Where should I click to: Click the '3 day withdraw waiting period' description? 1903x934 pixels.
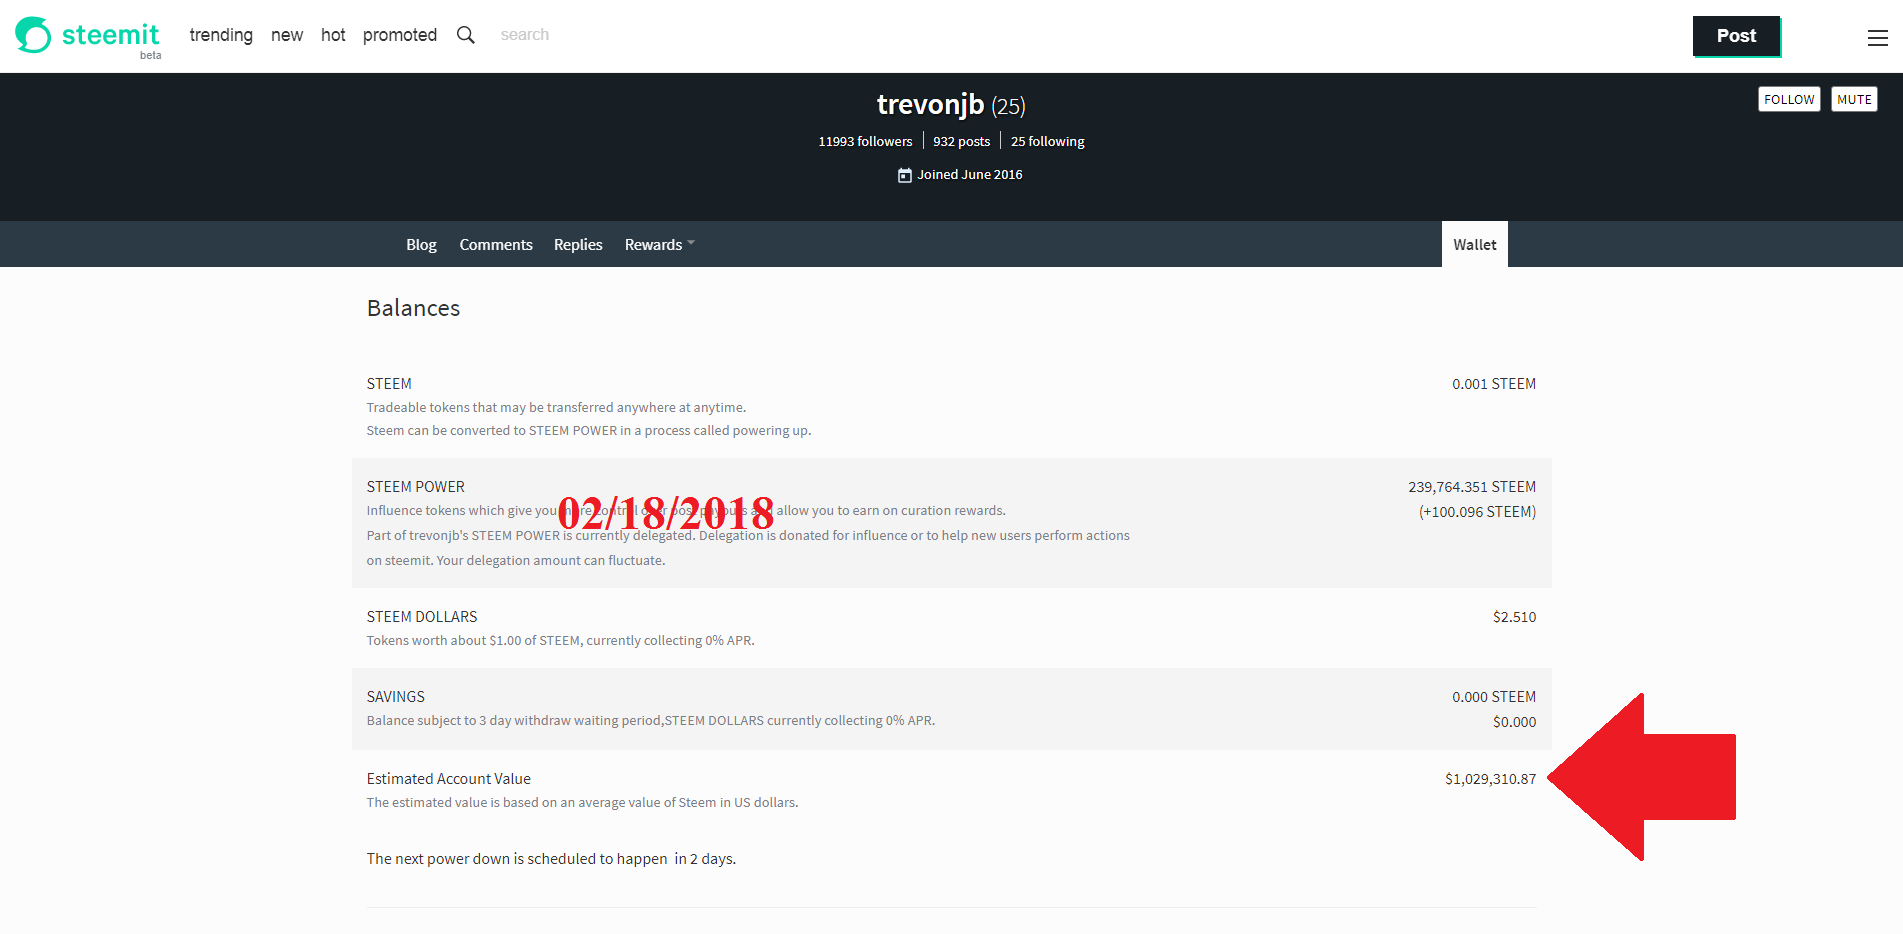[651, 721]
